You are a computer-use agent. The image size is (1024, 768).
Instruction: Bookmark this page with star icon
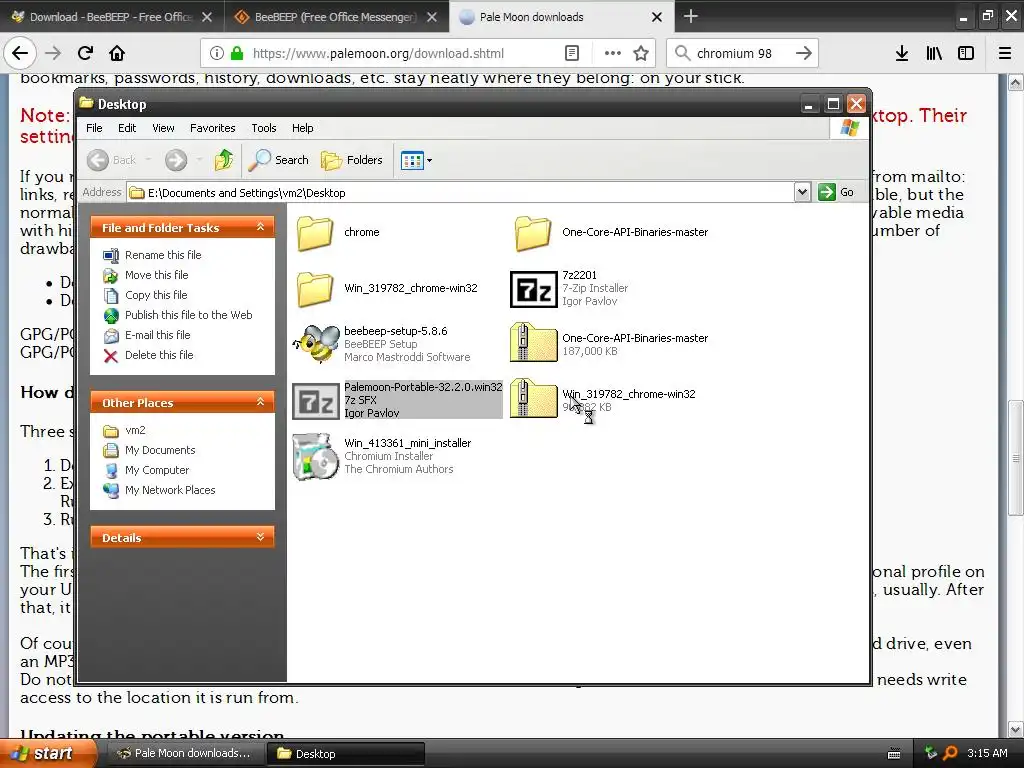pos(641,53)
